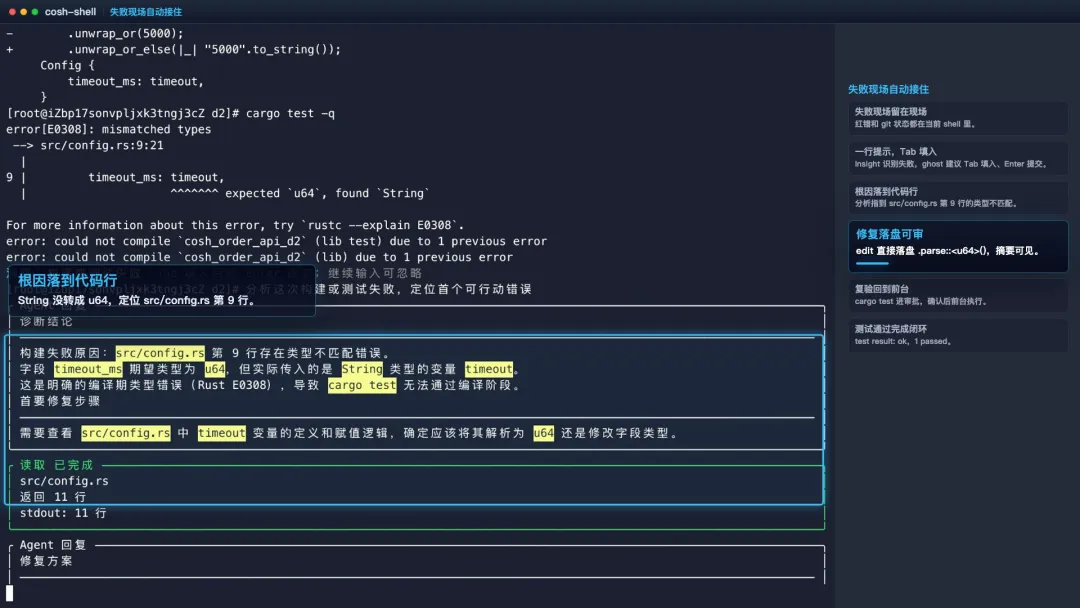
Task: Click the 返回 11 行 line
Action: (53, 497)
